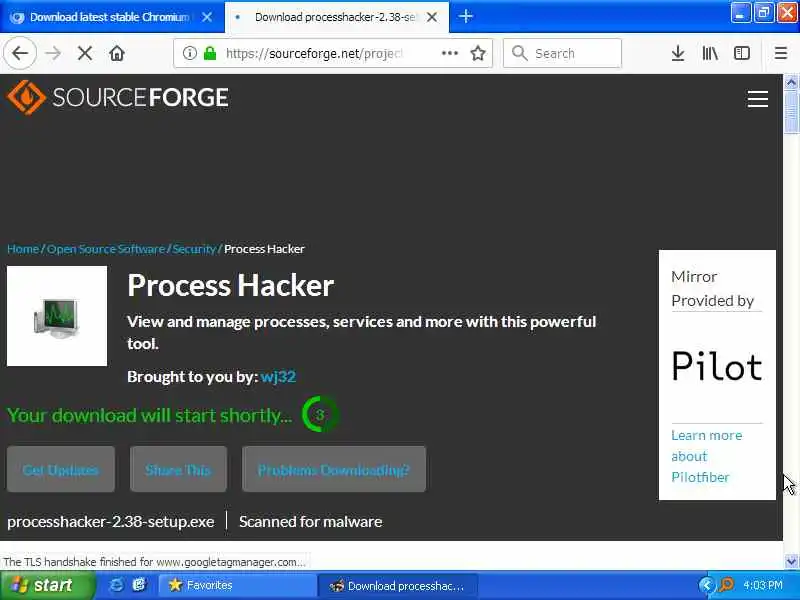This screenshot has width=800, height=600.
Task: Click the Problems Downloading? button
Action: click(334, 469)
